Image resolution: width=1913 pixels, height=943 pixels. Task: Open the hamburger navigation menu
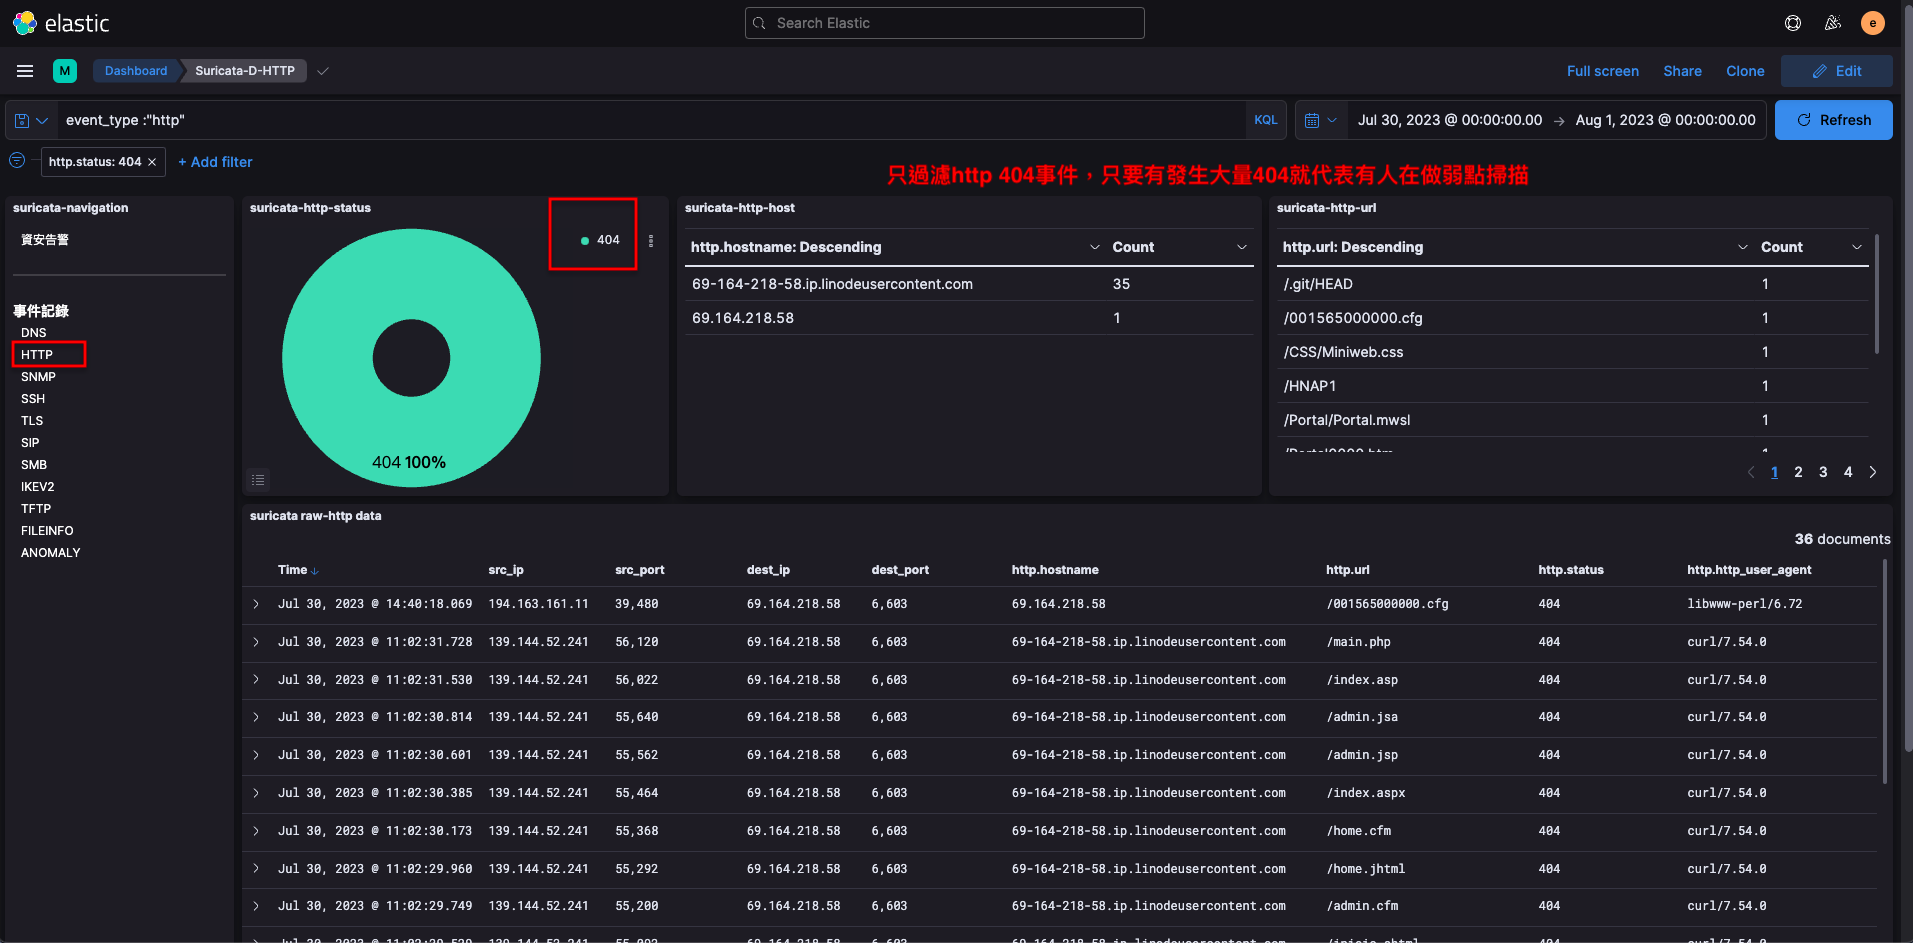point(25,71)
